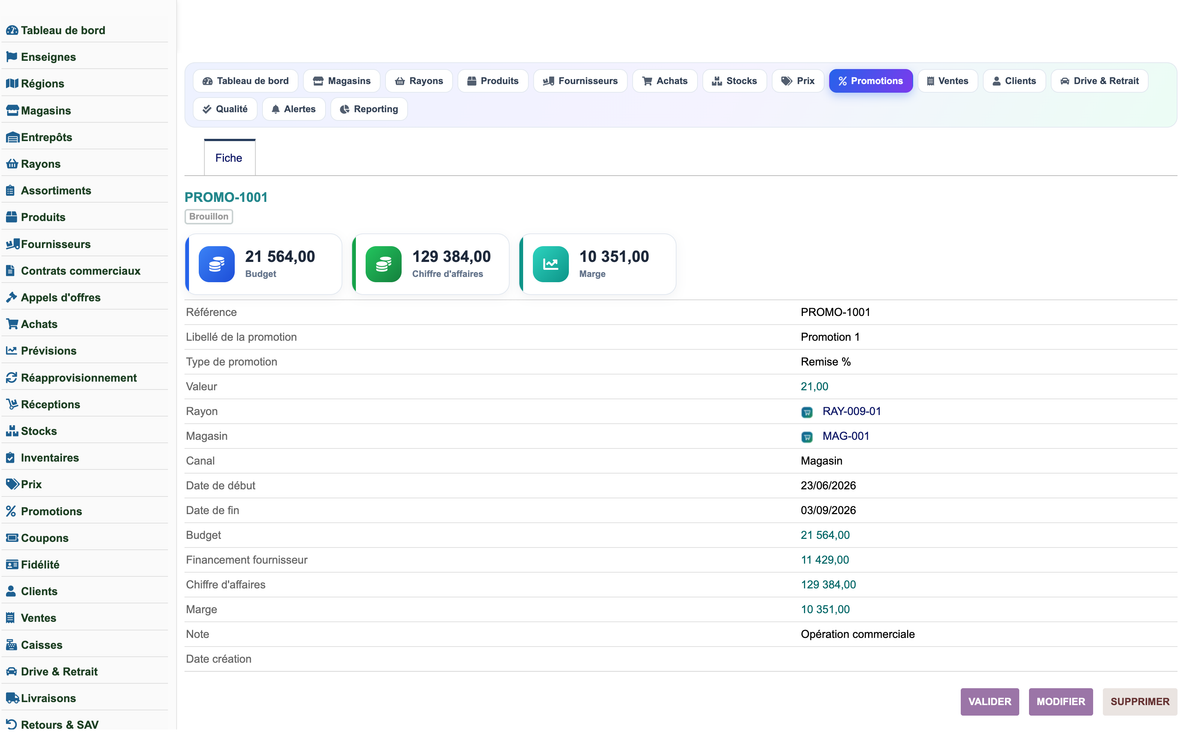Click the Tableau de bord sidebar icon

(12, 31)
